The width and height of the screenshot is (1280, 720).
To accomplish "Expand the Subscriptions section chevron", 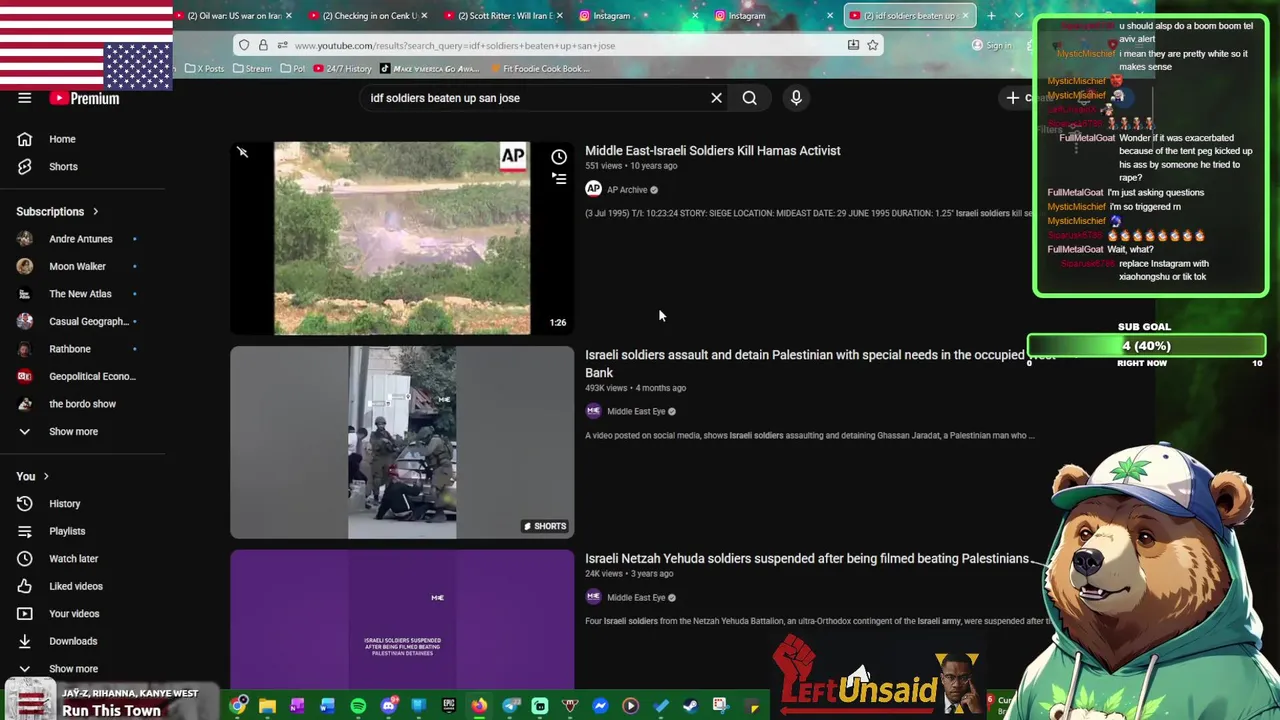I will (95, 212).
